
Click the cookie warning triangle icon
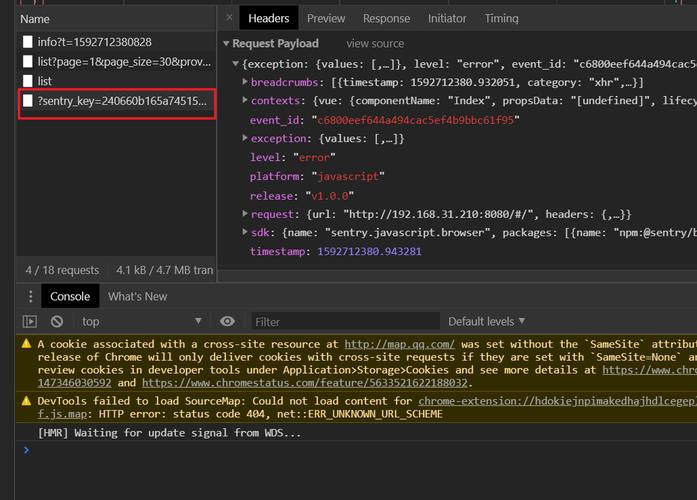tap(26, 344)
